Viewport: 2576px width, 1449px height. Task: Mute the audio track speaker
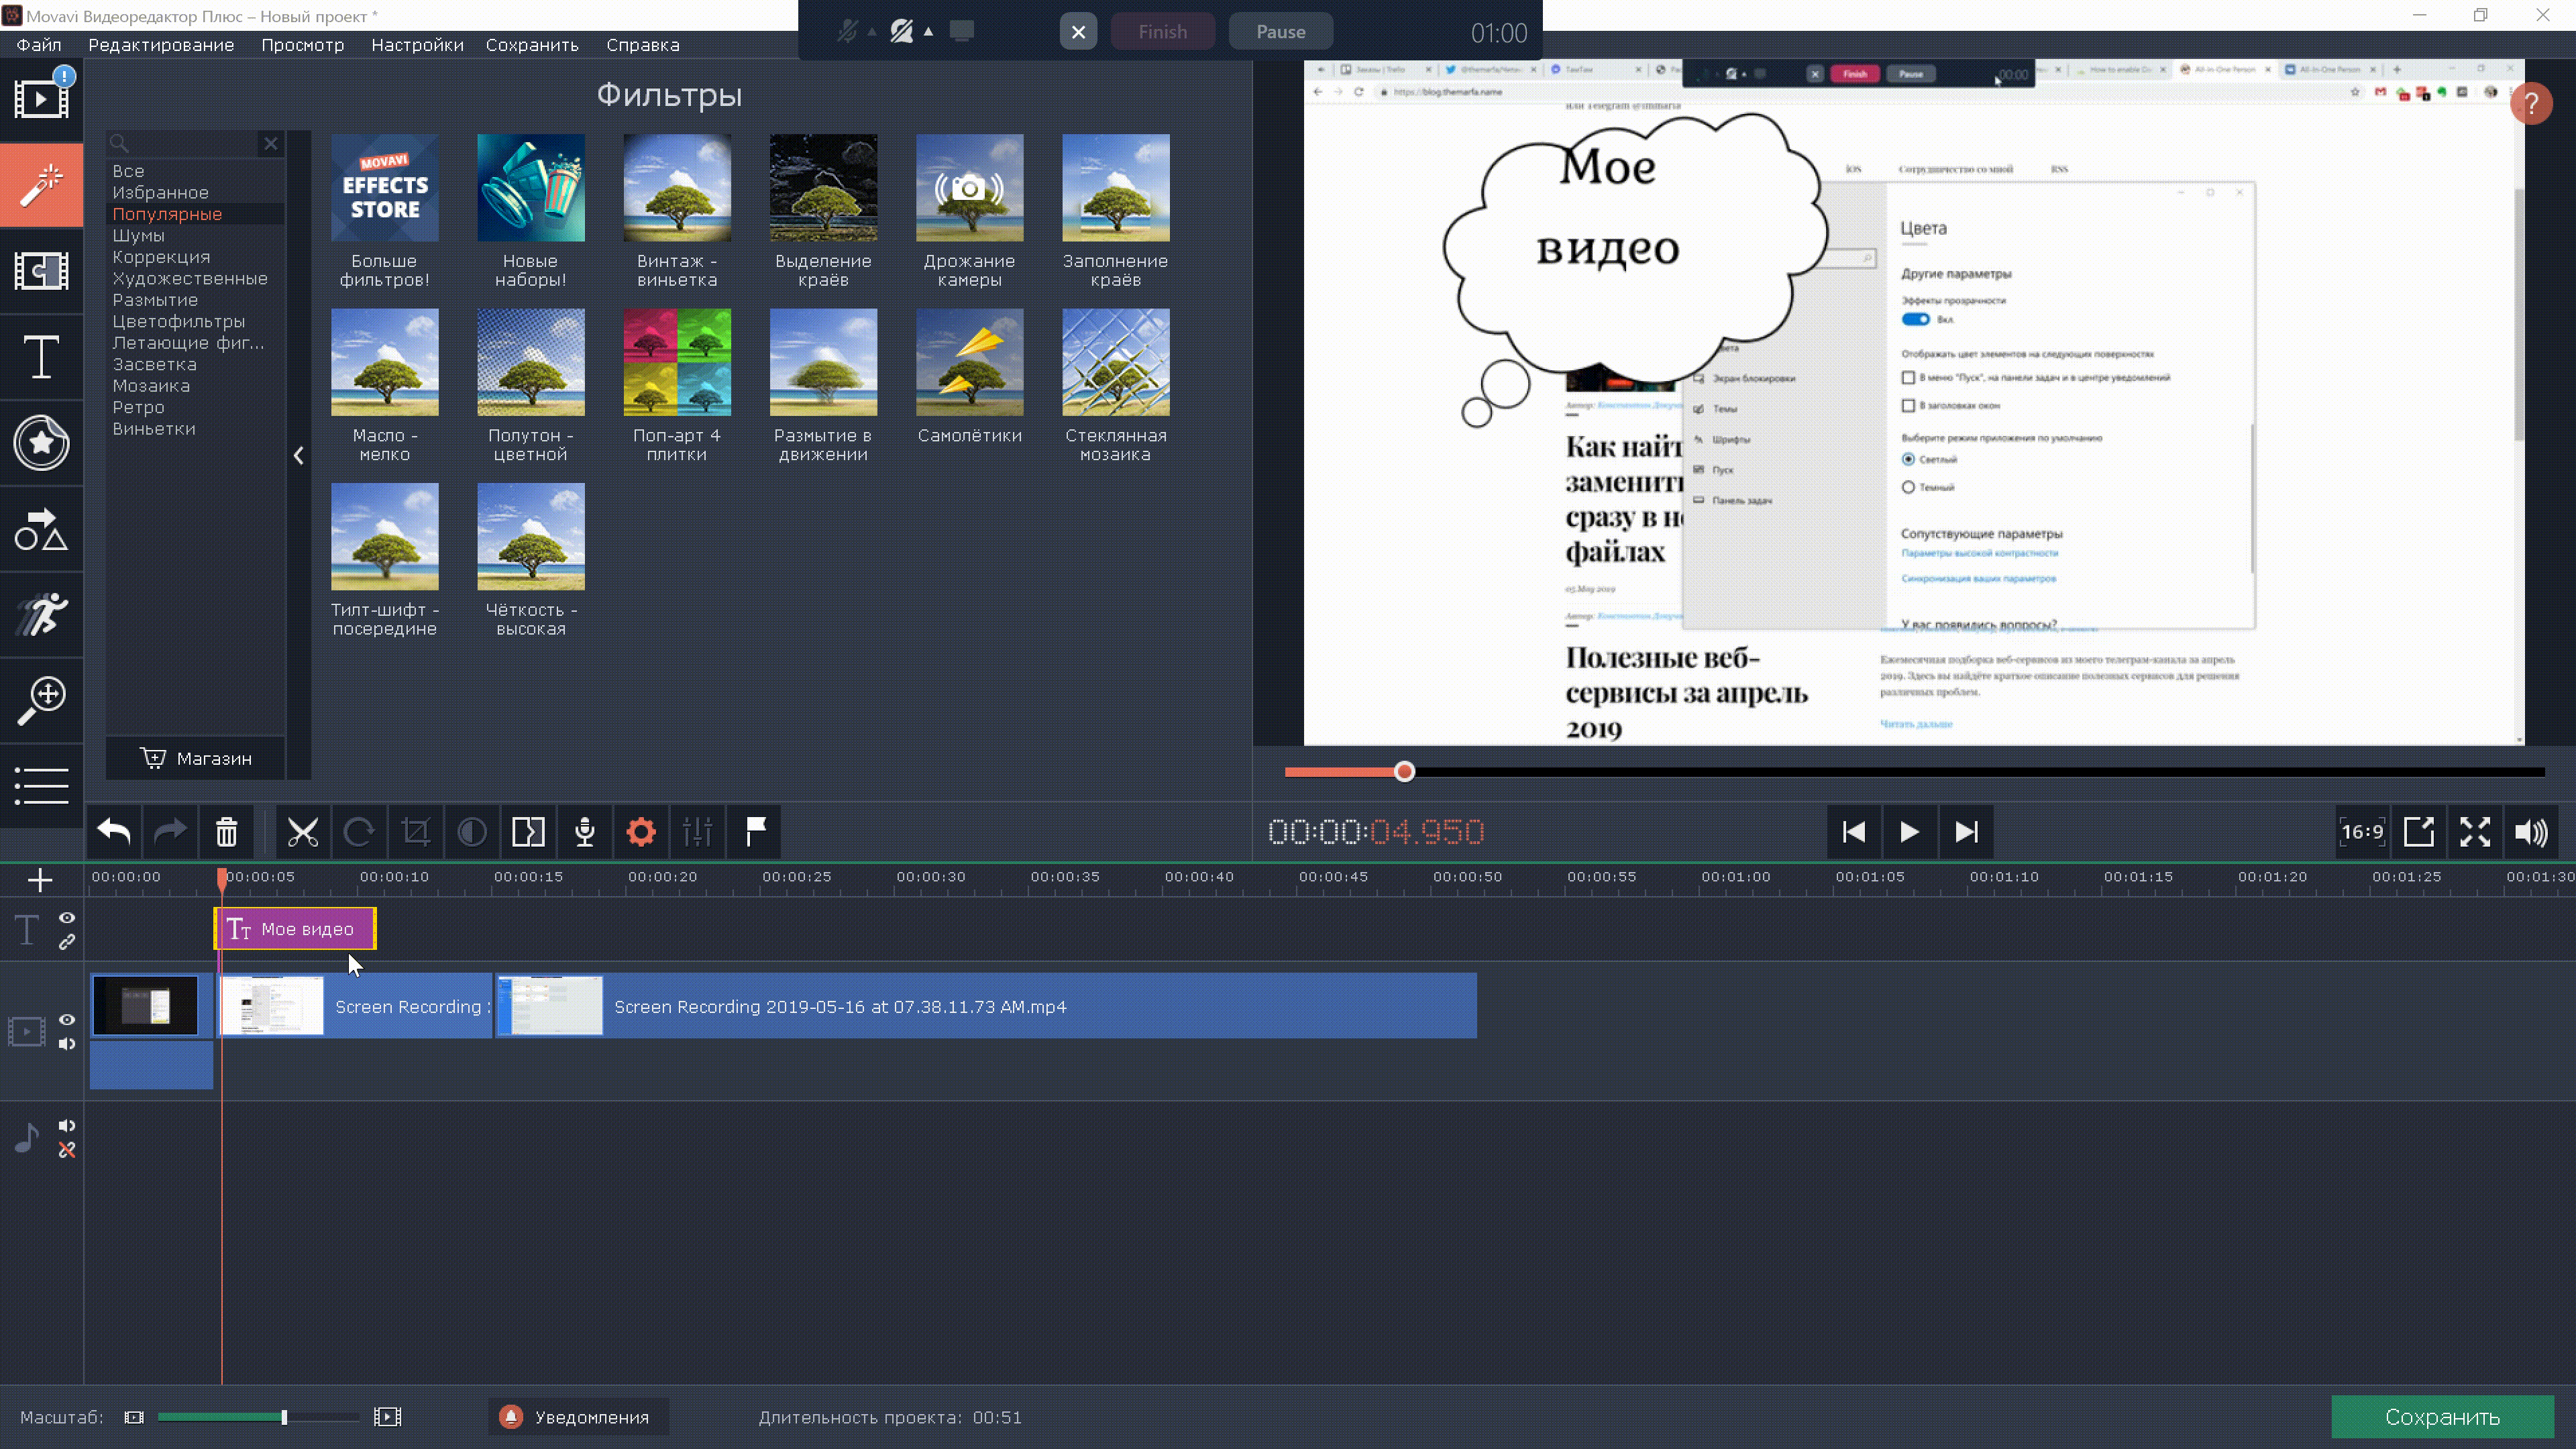[67, 1126]
